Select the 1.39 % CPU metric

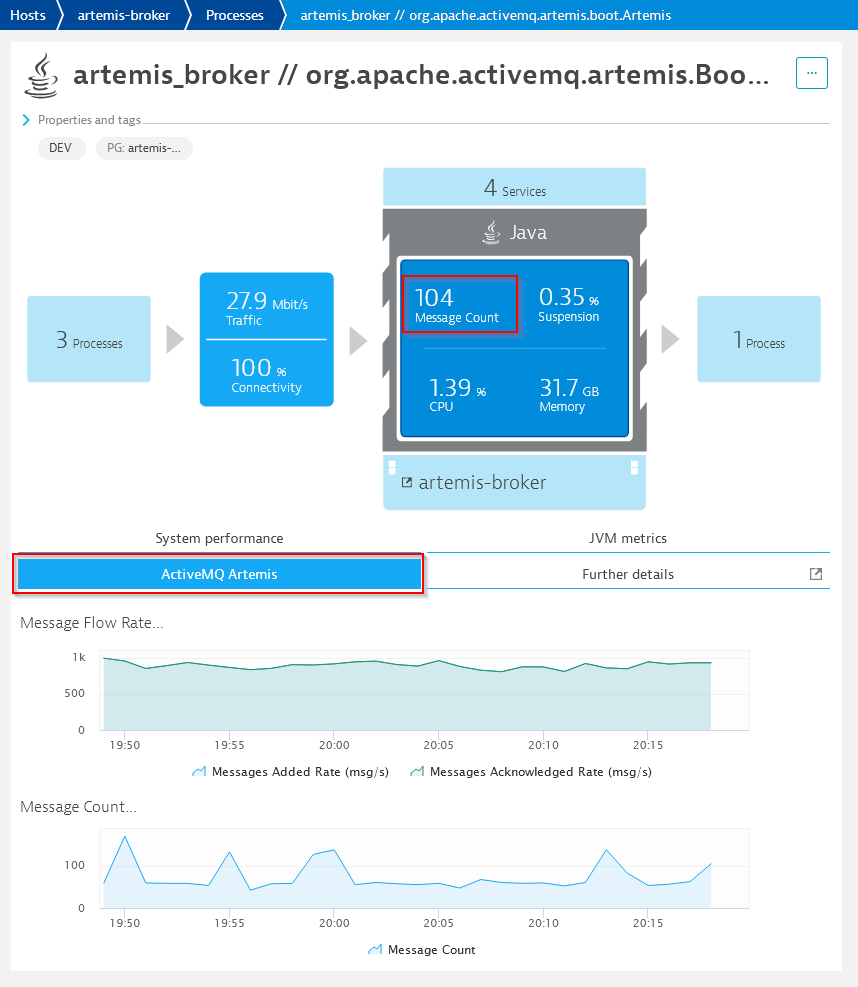pos(456,394)
